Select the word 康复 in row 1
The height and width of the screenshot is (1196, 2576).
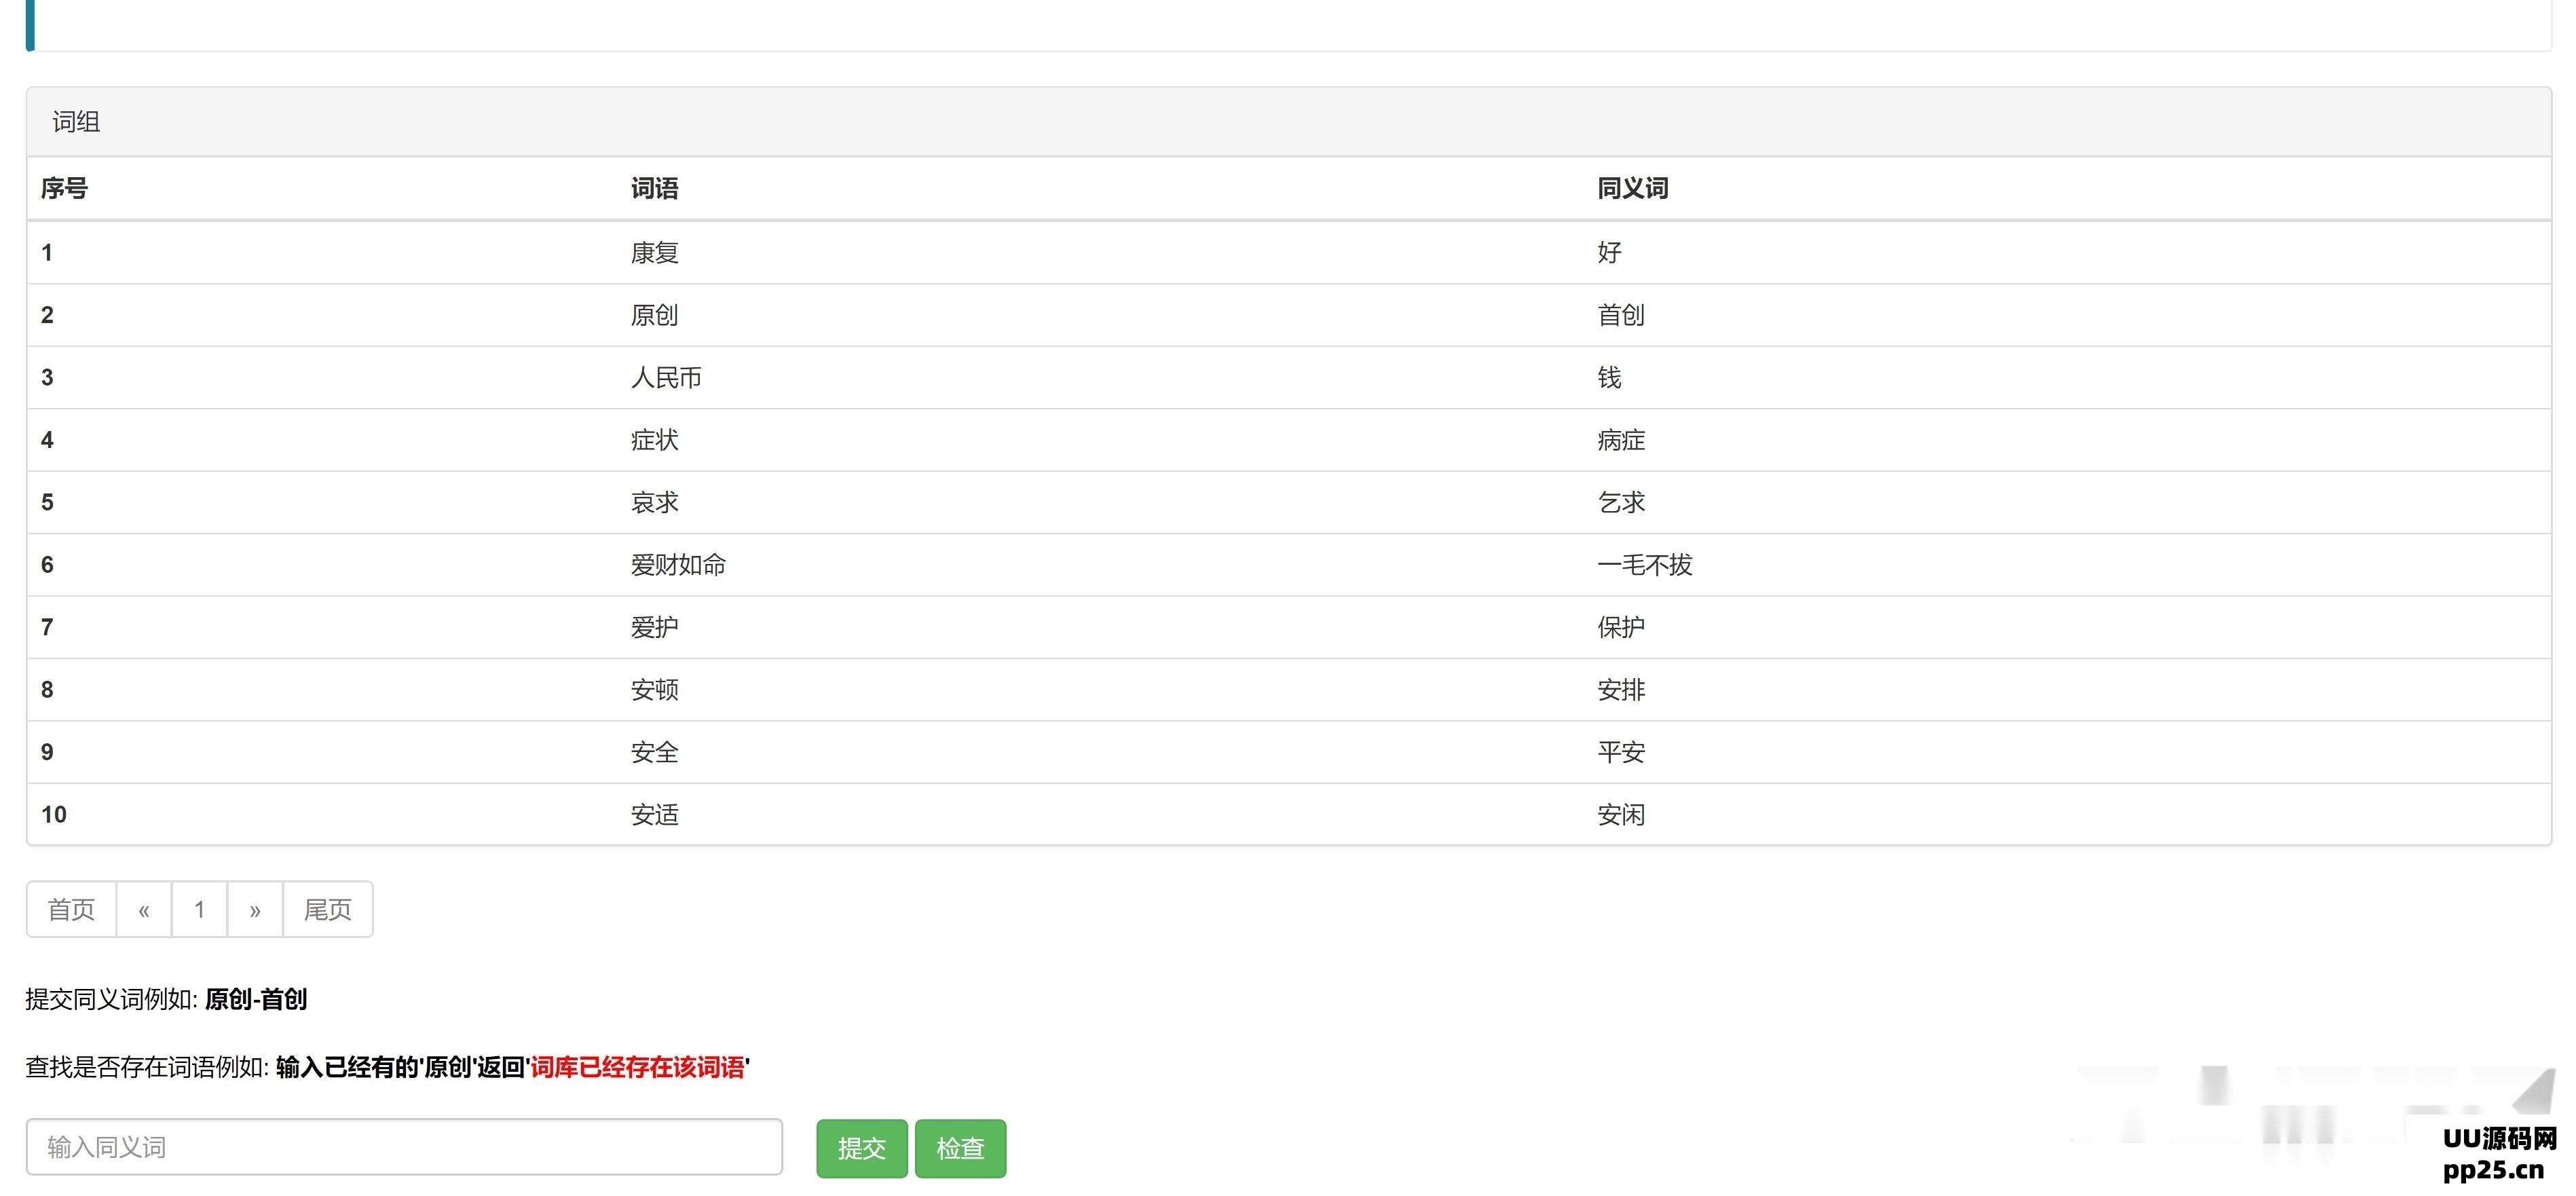[654, 253]
